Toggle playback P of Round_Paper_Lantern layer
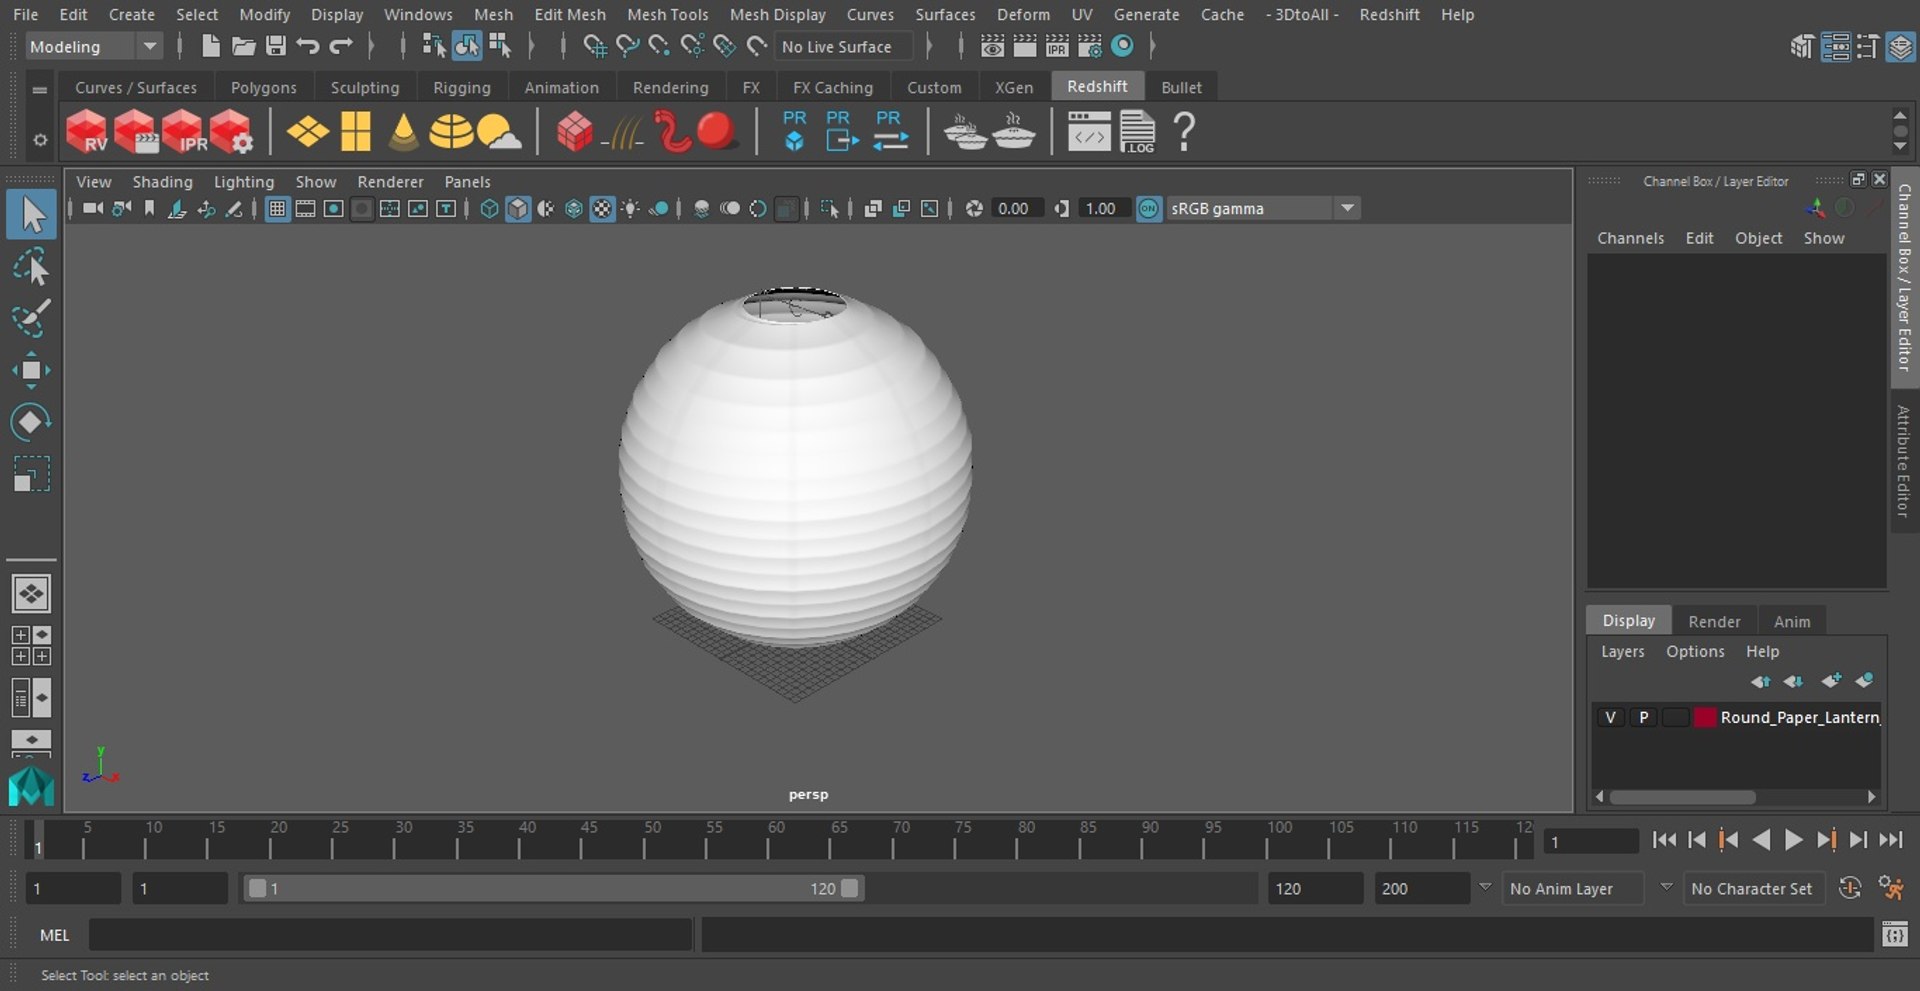The width and height of the screenshot is (1920, 991). pos(1643,717)
